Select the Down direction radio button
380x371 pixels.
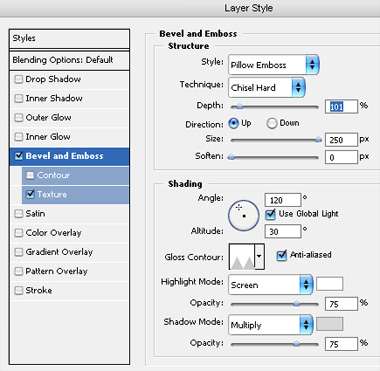[272, 123]
